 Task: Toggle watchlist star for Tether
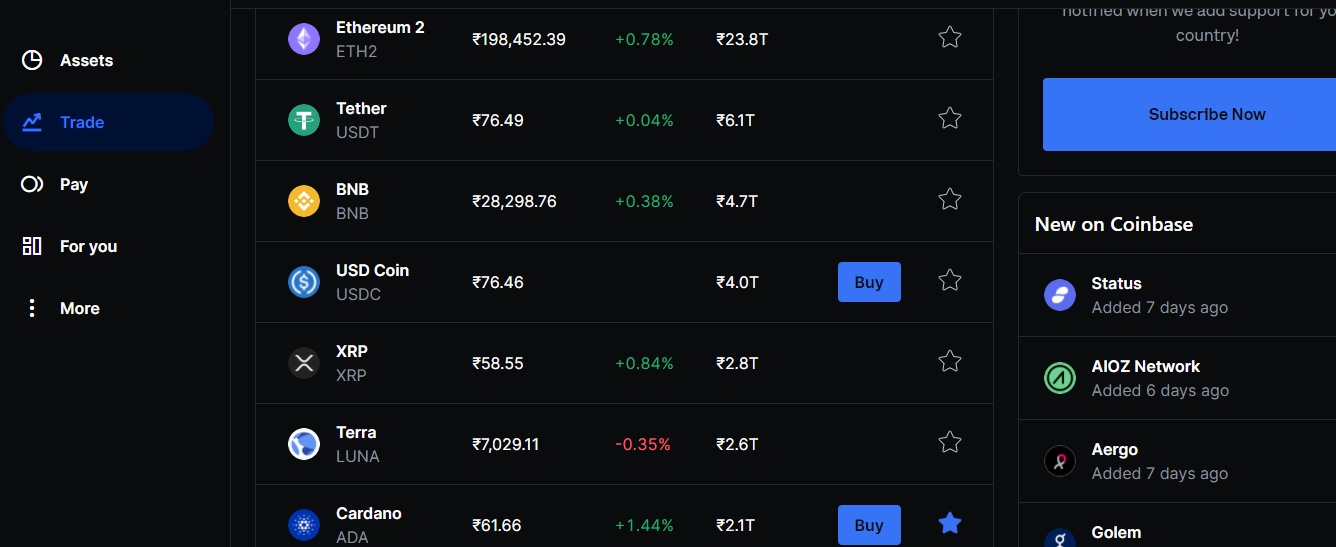click(950, 119)
